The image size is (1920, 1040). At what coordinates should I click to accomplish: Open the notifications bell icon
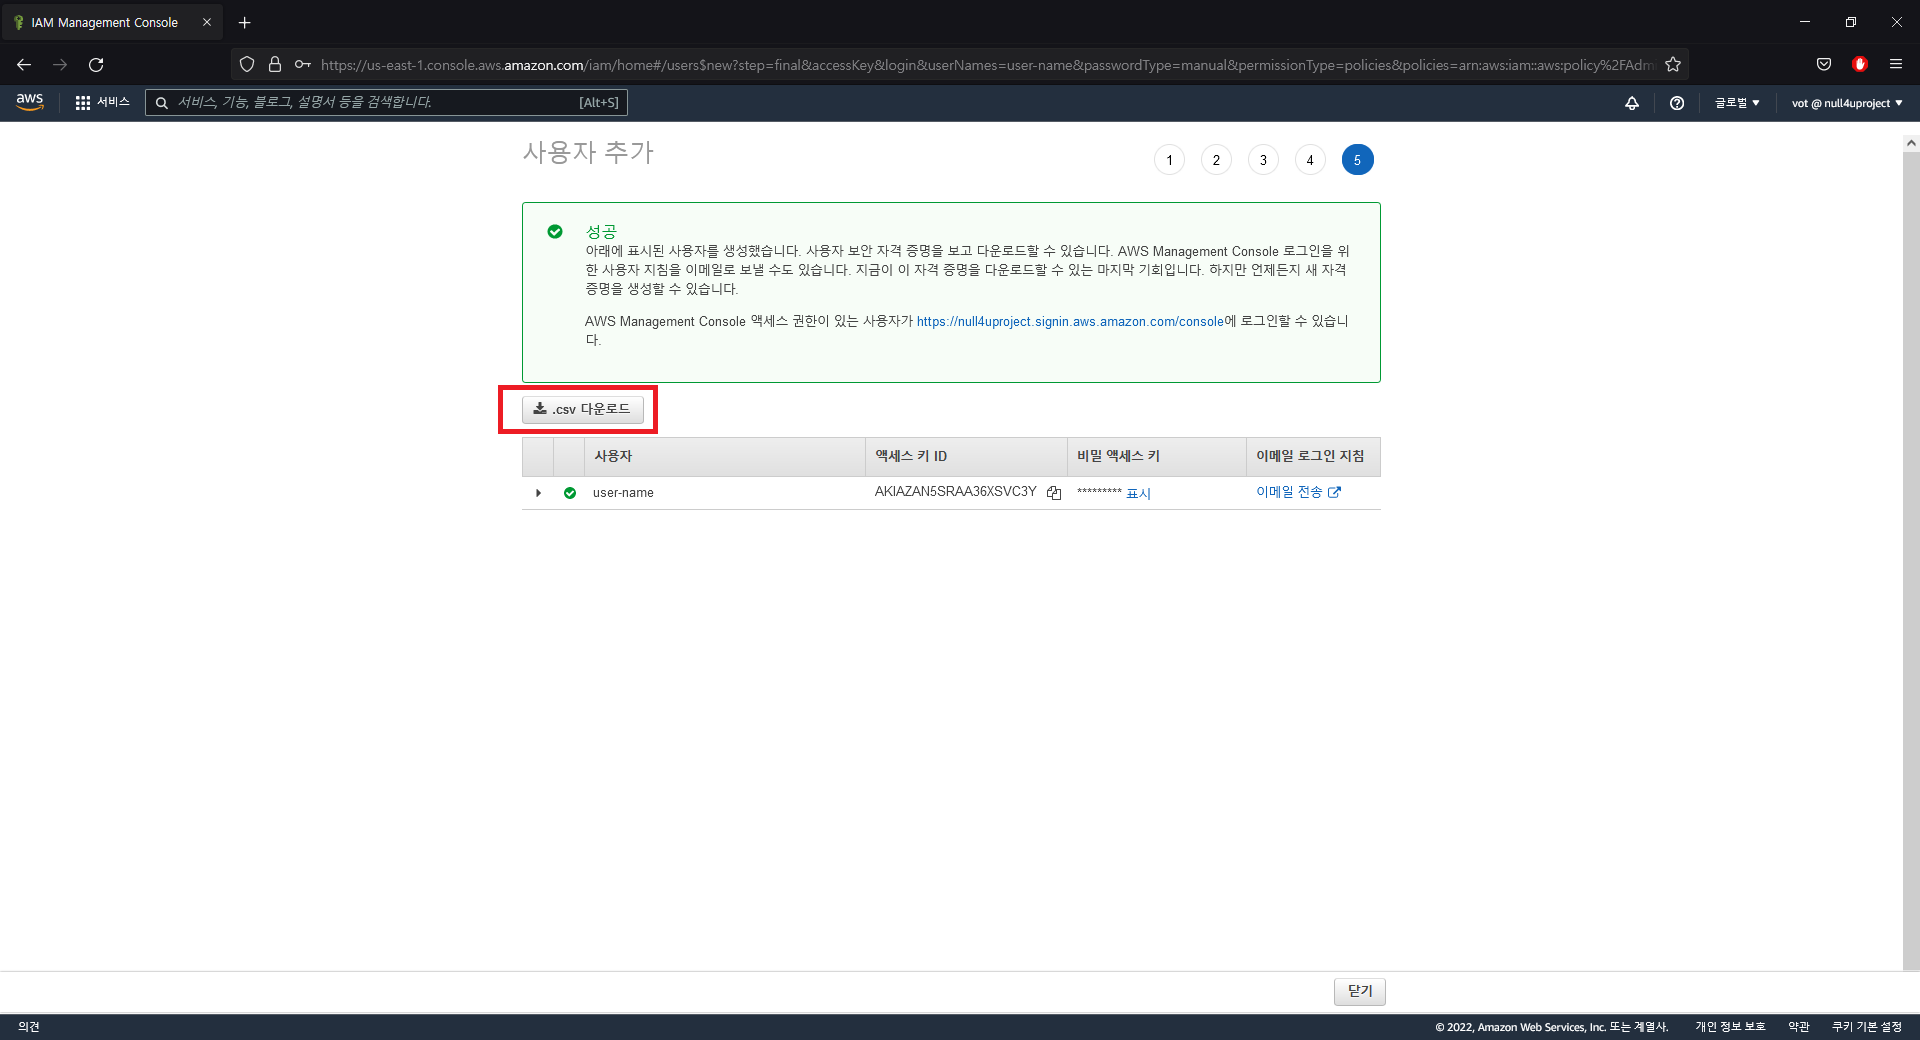click(1632, 103)
